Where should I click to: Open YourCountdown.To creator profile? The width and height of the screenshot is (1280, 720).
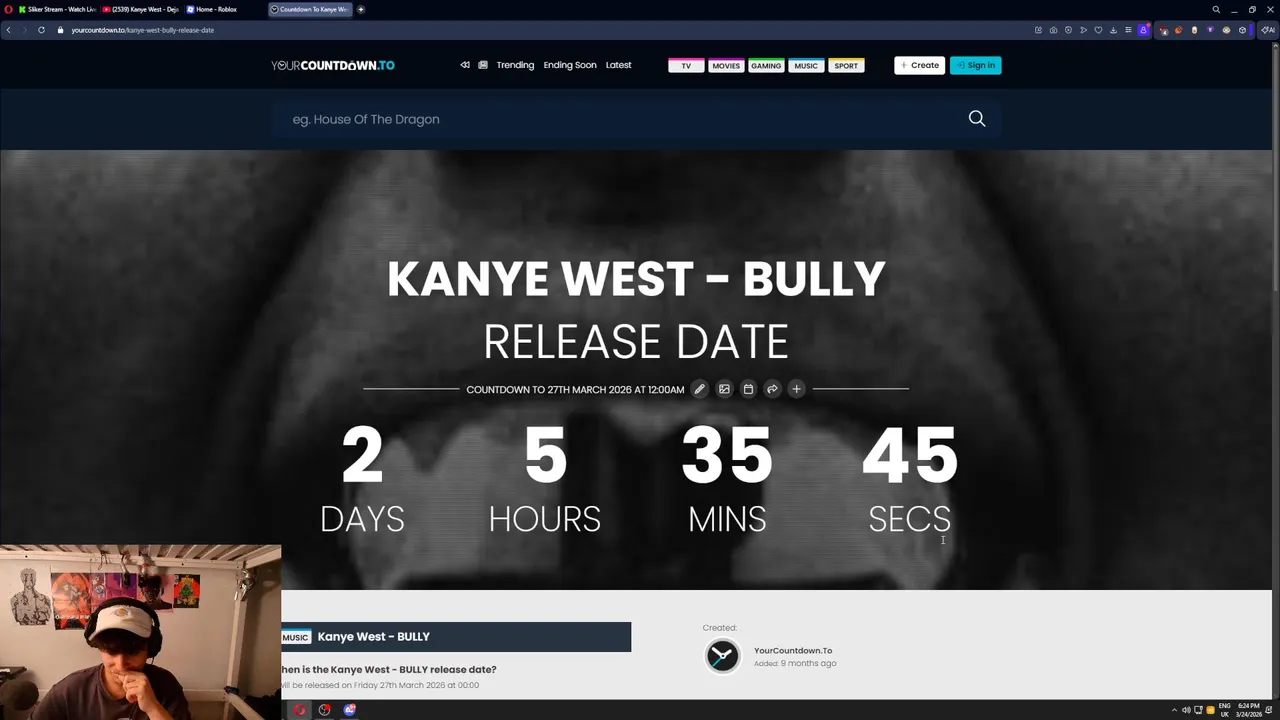click(793, 651)
